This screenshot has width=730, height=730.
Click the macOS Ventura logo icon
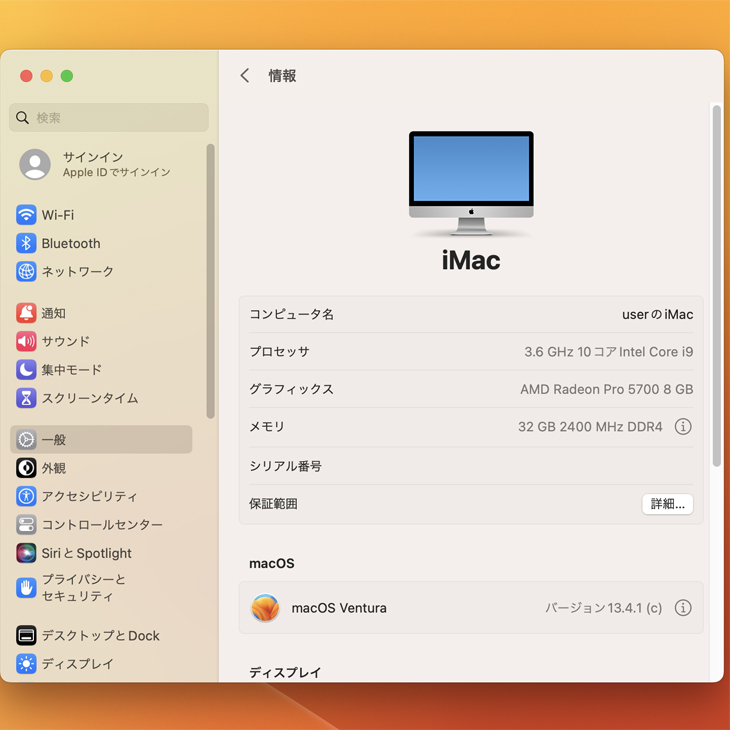click(x=265, y=608)
